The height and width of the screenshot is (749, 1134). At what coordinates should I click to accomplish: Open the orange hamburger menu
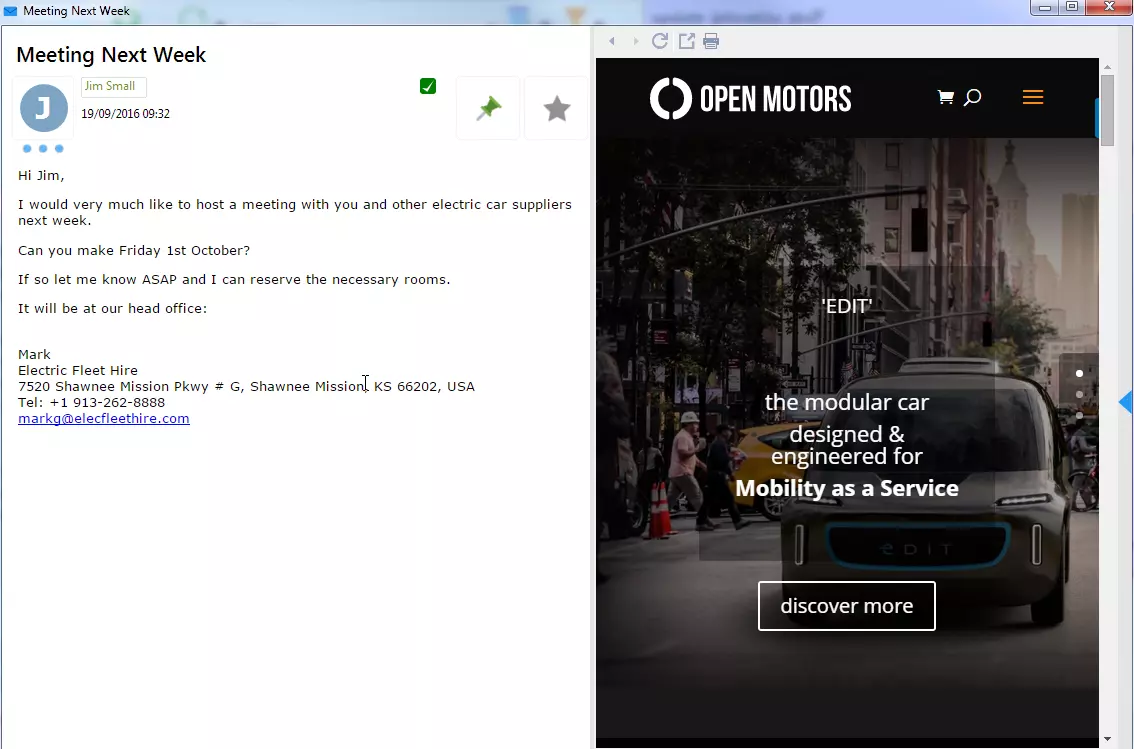click(x=1033, y=97)
